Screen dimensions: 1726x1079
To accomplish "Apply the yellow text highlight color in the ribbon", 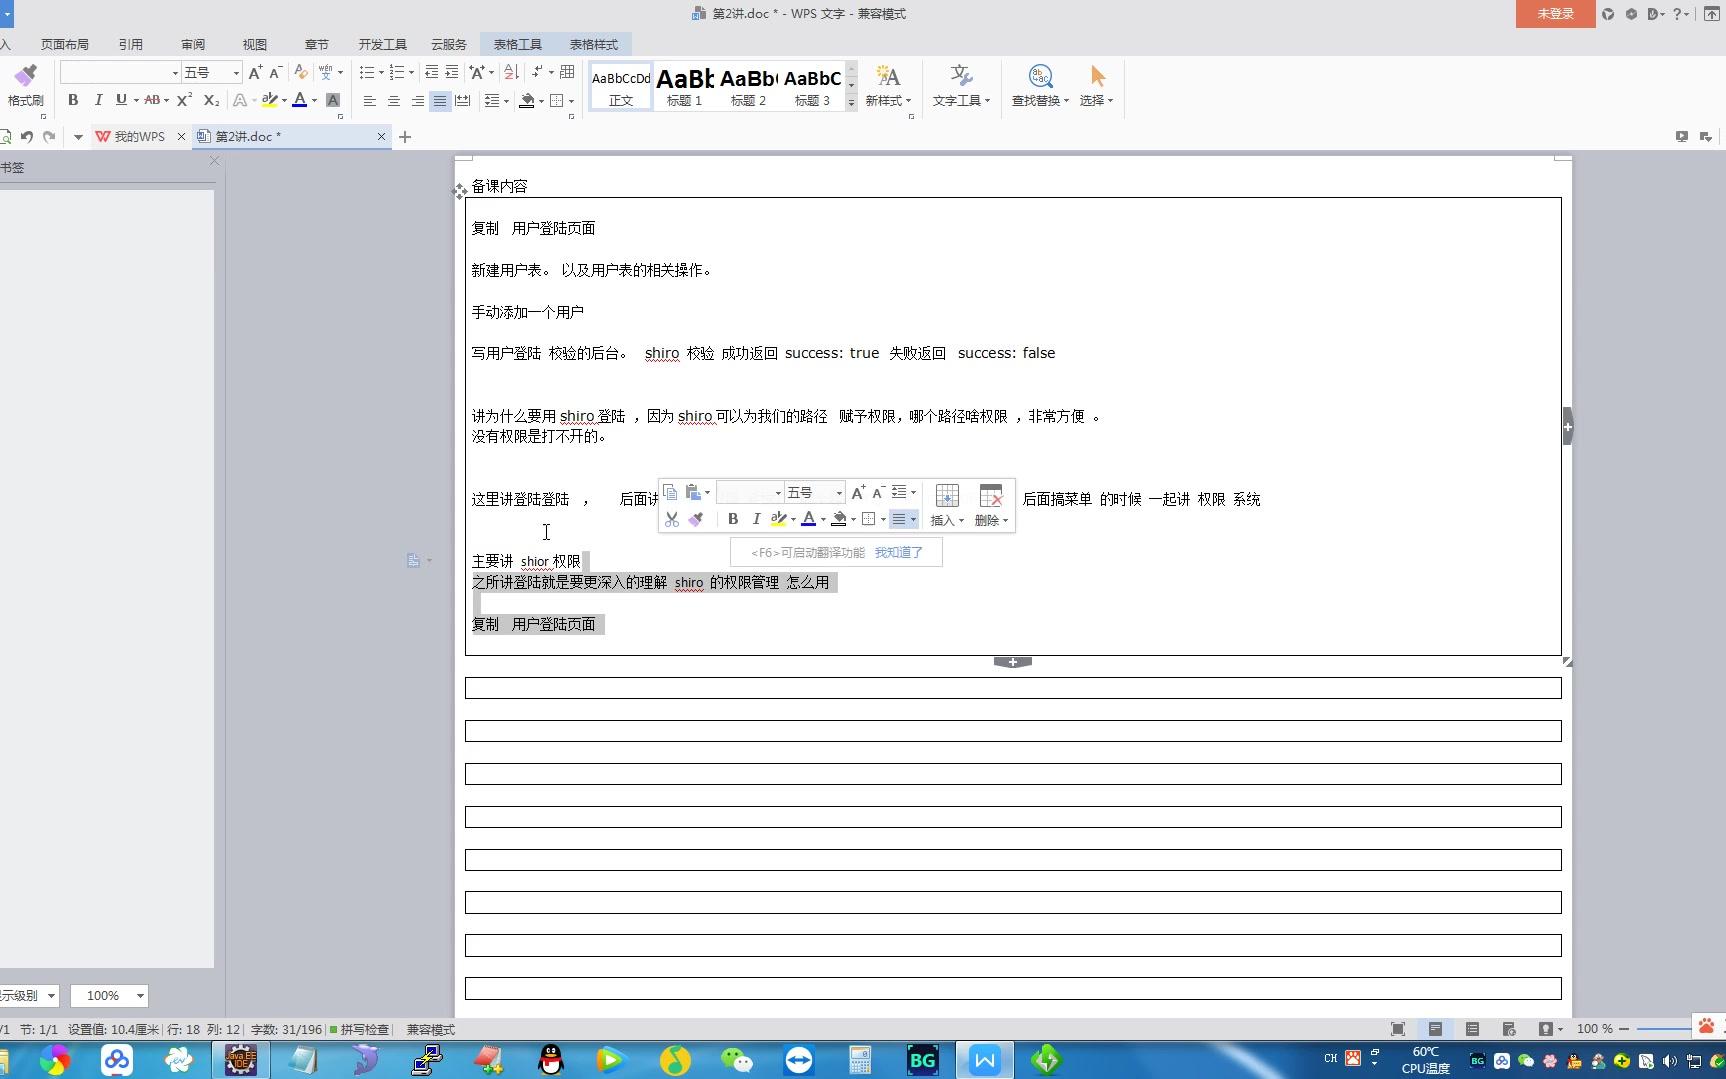I will [269, 100].
